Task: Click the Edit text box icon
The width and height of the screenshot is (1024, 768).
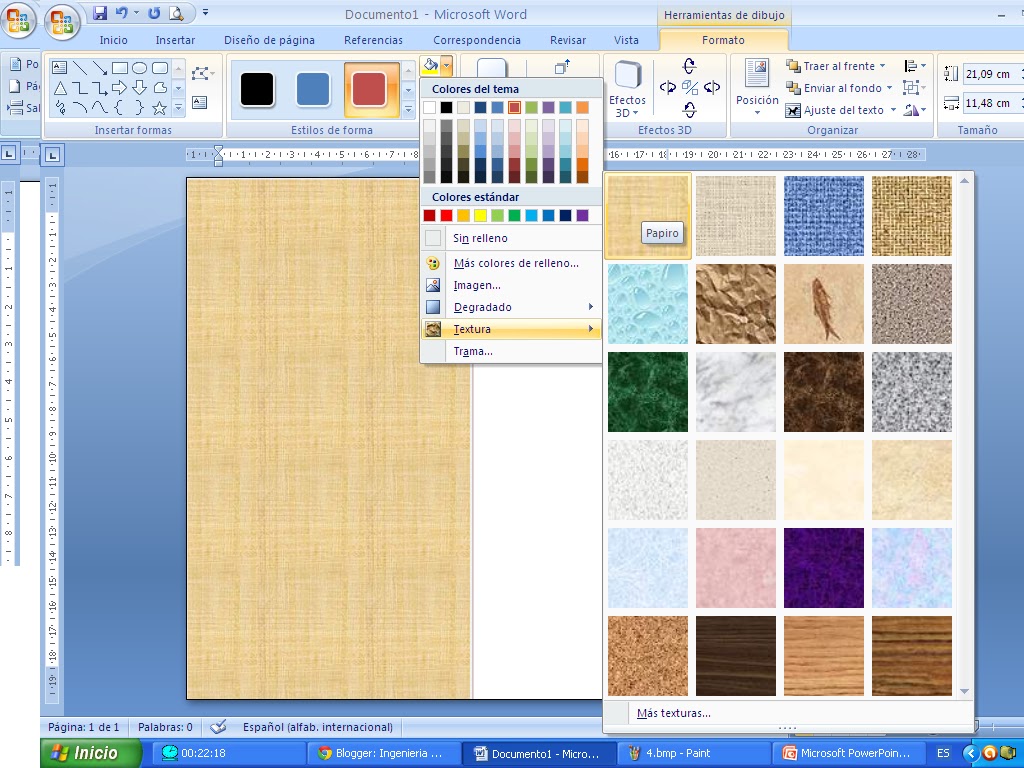Action: 200,103
